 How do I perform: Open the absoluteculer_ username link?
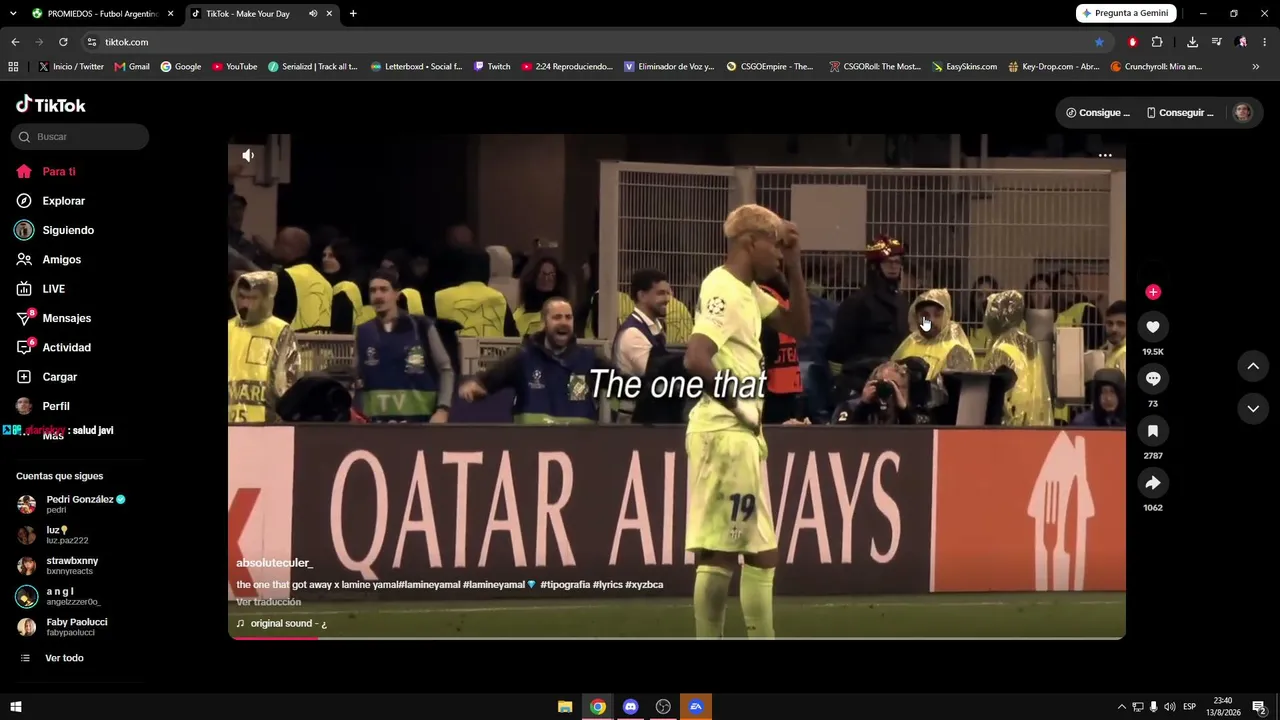click(274, 563)
